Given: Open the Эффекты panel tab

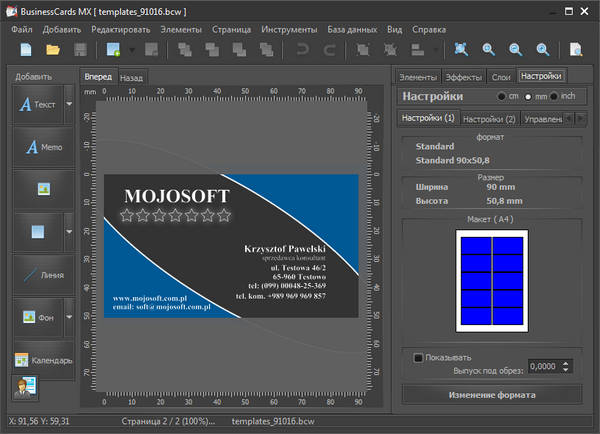Looking at the screenshot, I should pyautogui.click(x=464, y=77).
